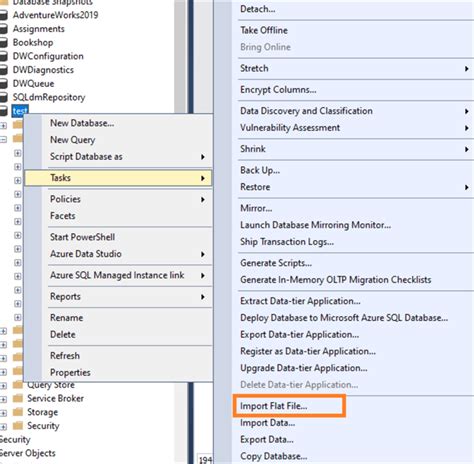Open the Stretch submenu arrow

[467, 69]
